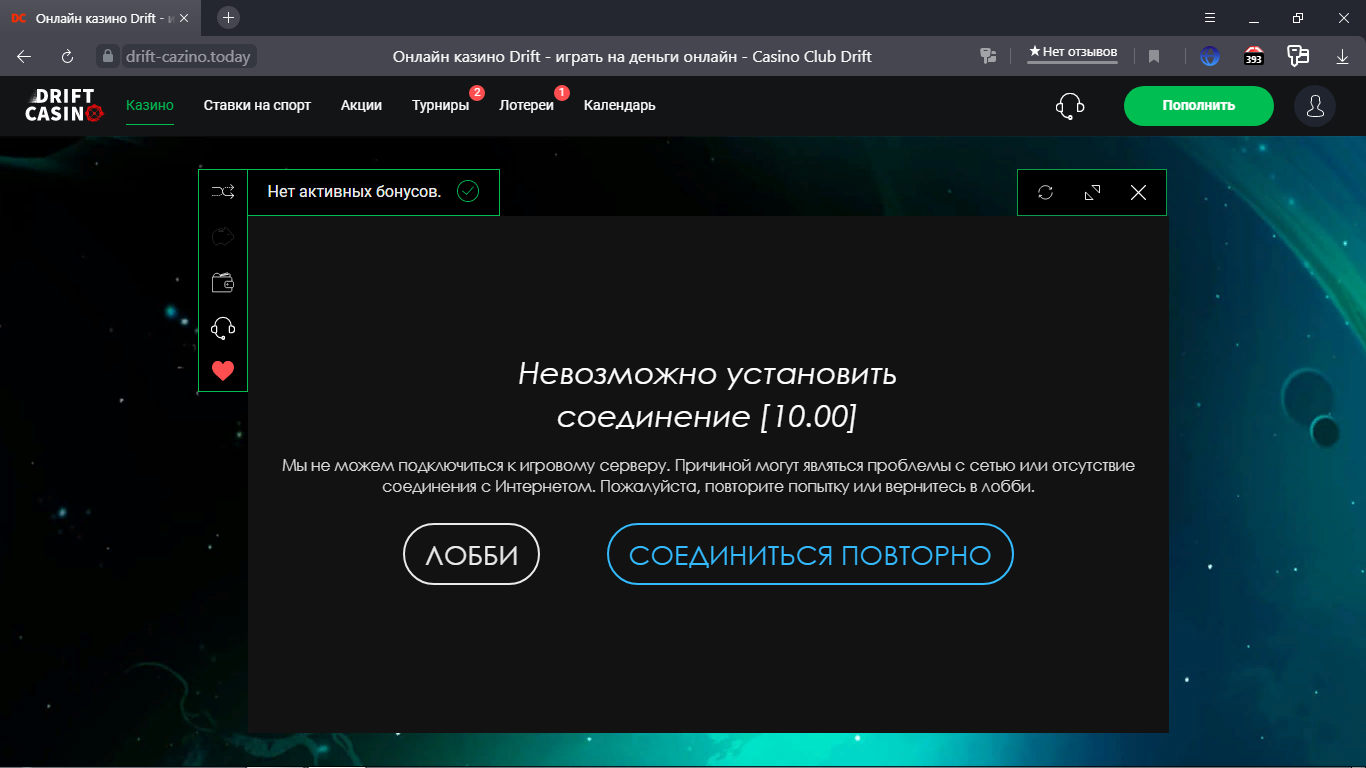1366x768 pixels.
Task: Go to Ставки на спорт section
Action: click(x=257, y=105)
